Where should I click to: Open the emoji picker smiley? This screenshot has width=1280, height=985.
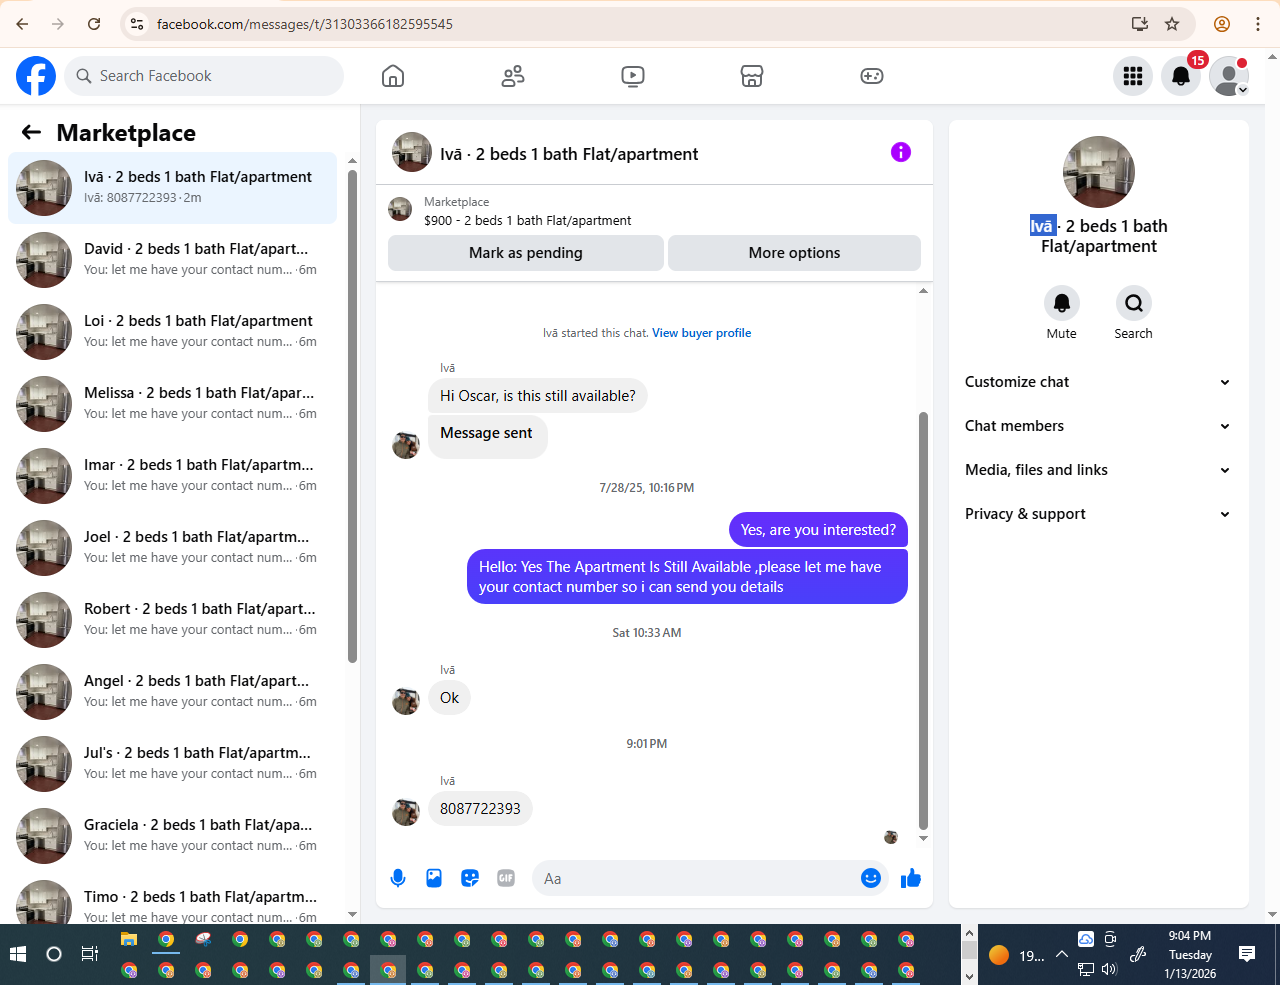[x=871, y=878]
